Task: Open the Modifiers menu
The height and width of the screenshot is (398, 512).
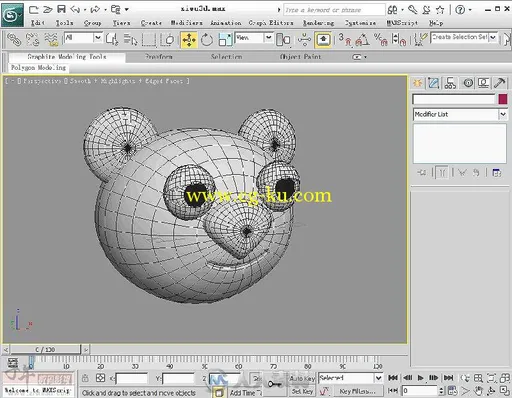Action: coord(186,23)
